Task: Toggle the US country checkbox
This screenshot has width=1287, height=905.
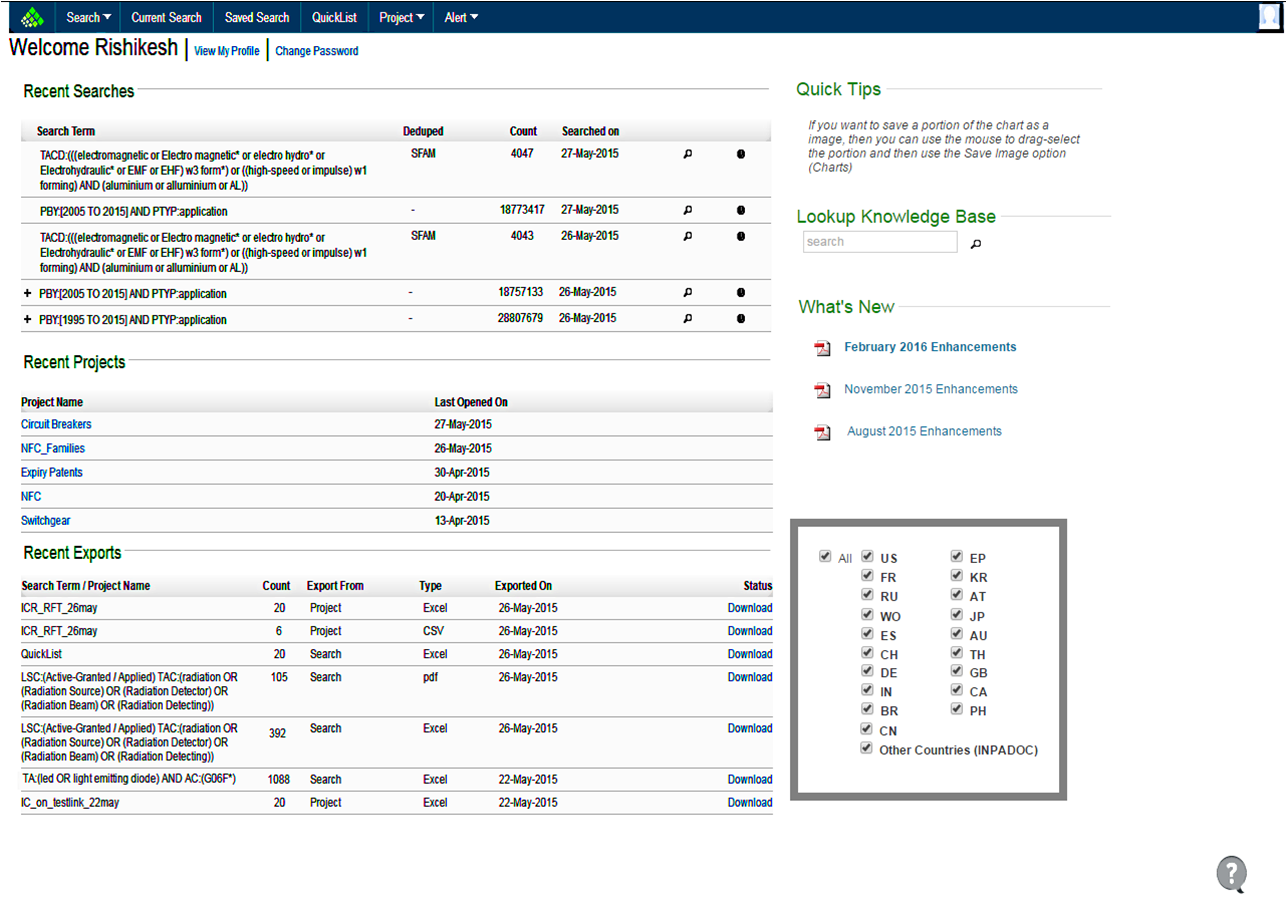Action: (x=867, y=557)
